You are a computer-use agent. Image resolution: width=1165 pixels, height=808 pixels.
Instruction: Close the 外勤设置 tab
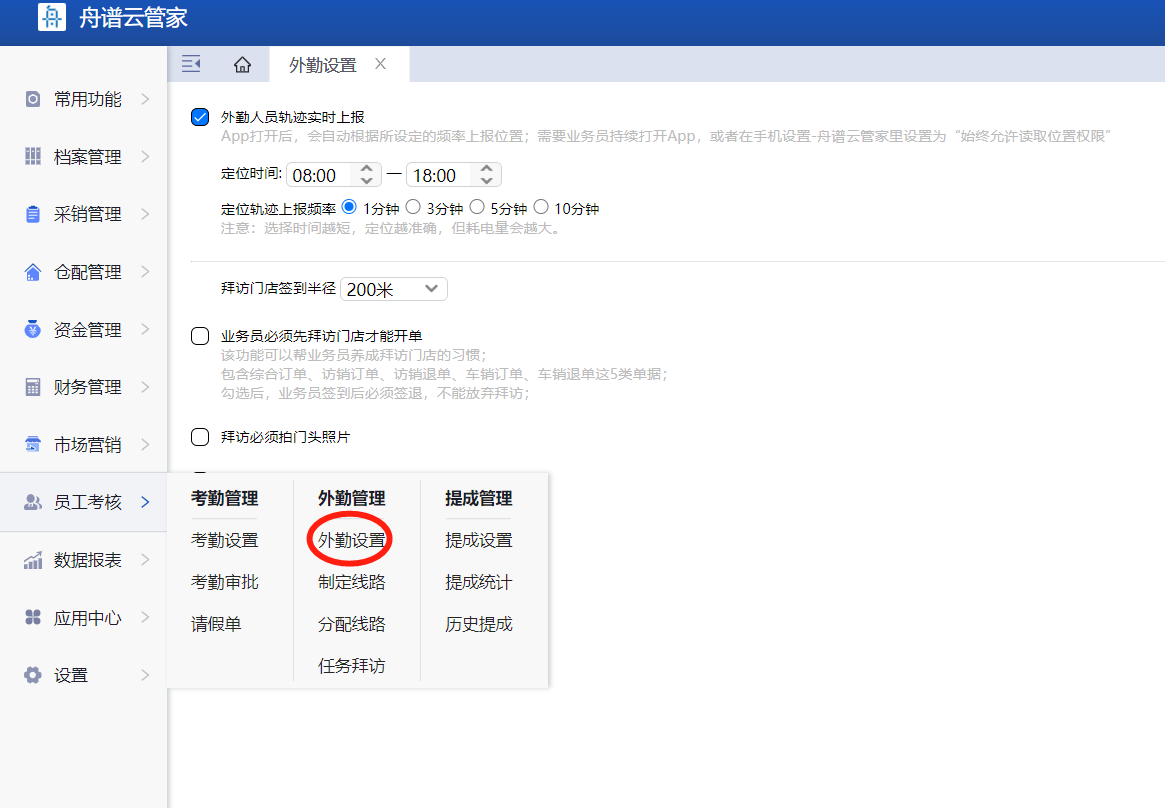tap(380, 64)
